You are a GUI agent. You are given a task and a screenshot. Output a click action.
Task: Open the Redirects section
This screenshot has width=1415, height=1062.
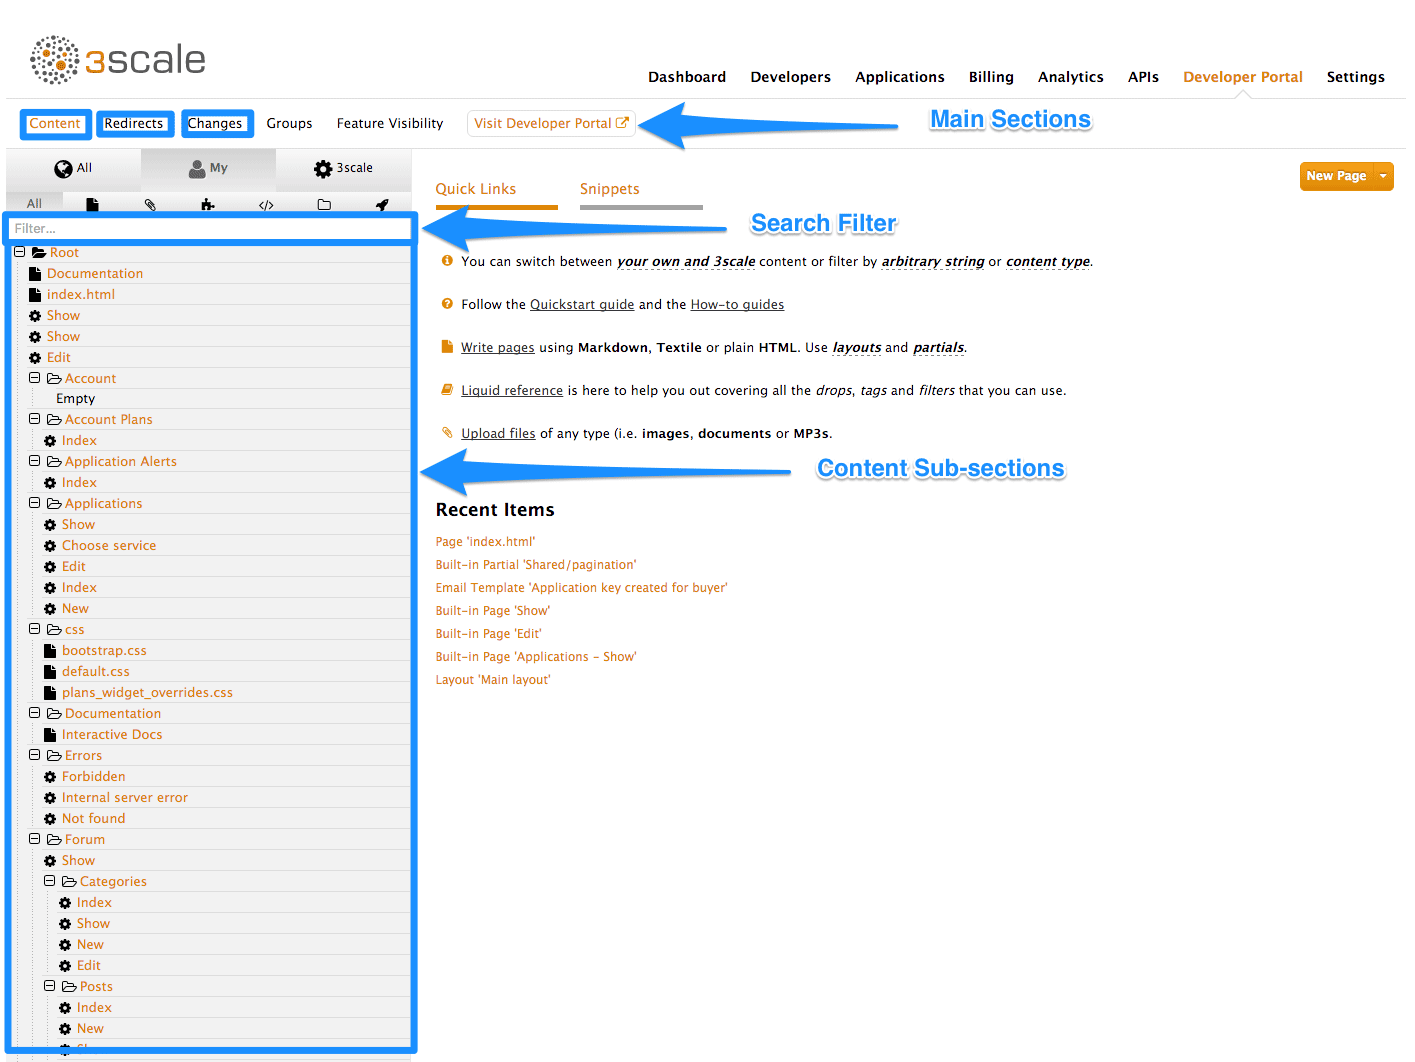(x=134, y=124)
